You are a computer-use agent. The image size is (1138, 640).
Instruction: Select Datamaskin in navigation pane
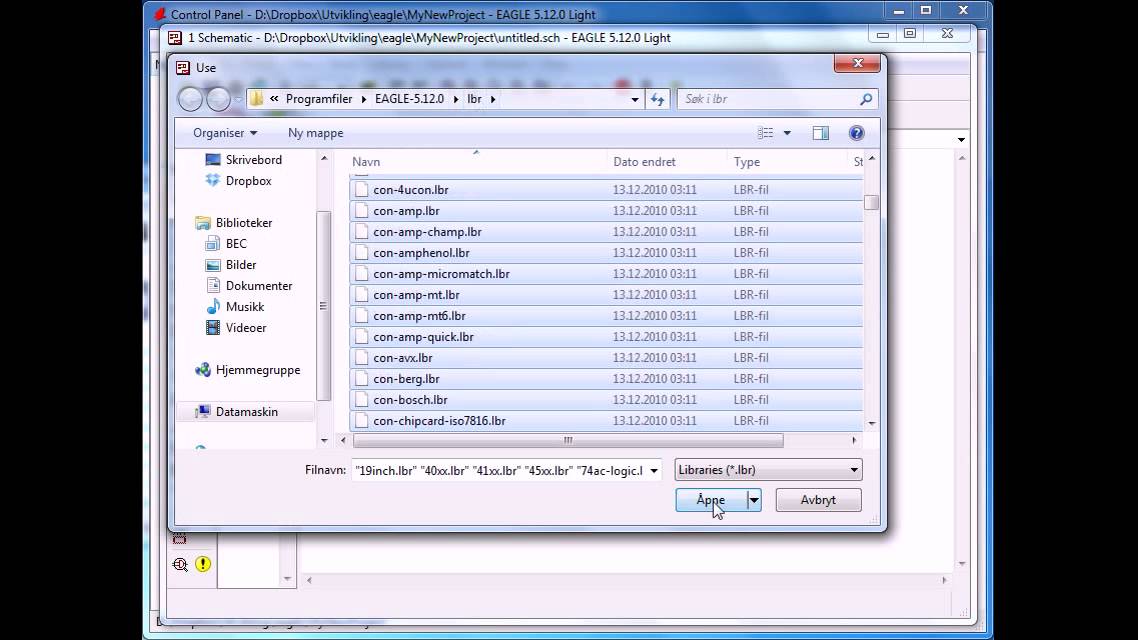[246, 411]
